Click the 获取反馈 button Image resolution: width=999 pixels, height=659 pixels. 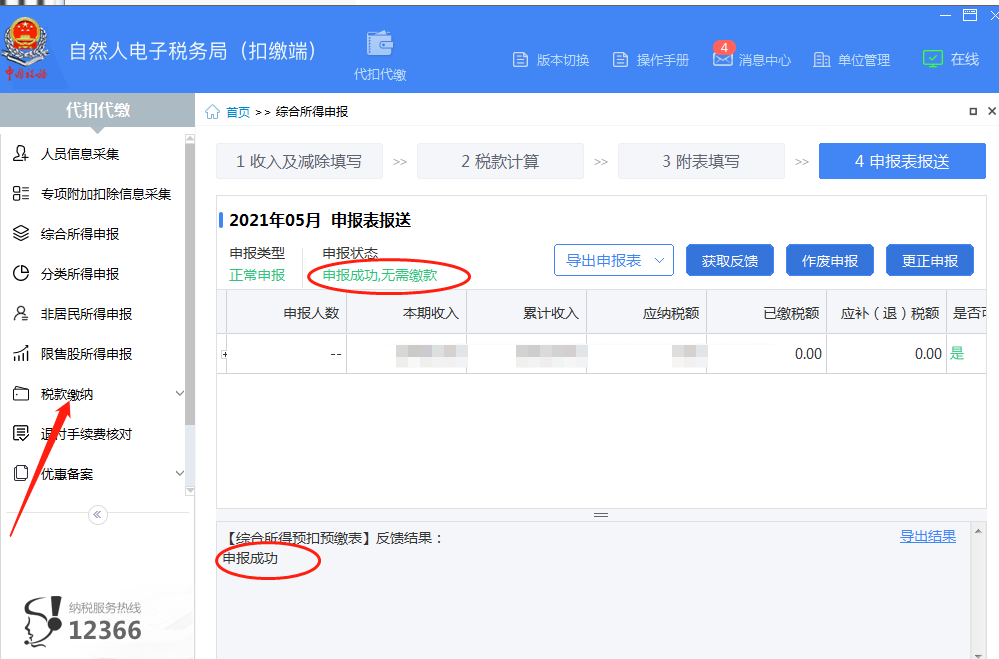pyautogui.click(x=729, y=260)
